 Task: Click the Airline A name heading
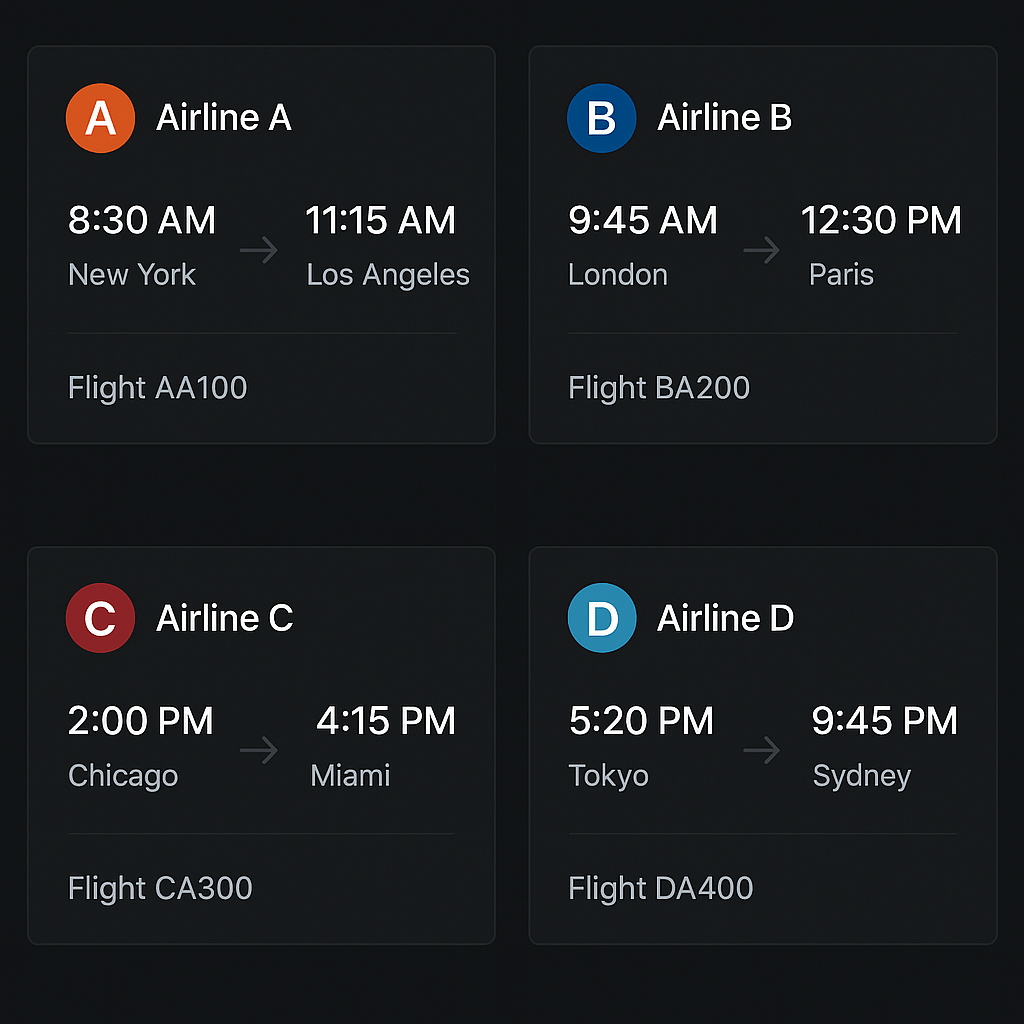pyautogui.click(x=224, y=118)
